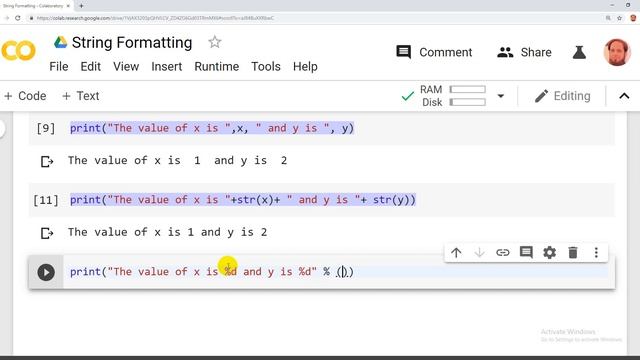This screenshot has height=360, width=640.
Task: Open the Editing mode selector
Action: tap(562, 96)
